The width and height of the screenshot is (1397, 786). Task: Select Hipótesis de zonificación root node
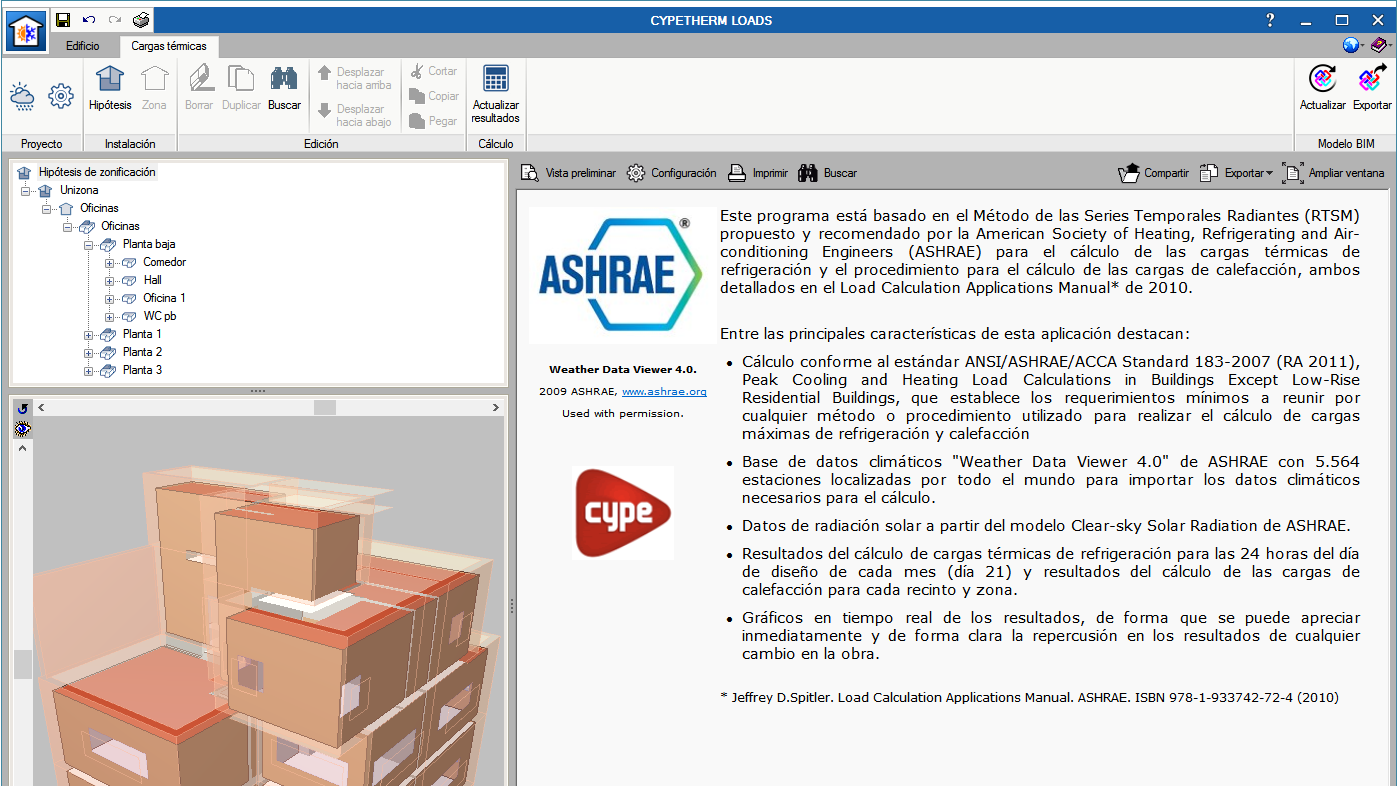[x=97, y=172]
